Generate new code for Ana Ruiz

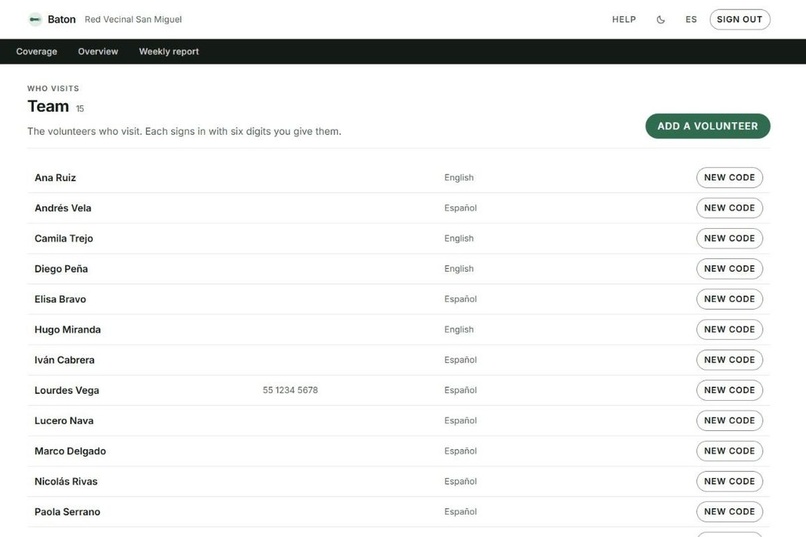729,177
